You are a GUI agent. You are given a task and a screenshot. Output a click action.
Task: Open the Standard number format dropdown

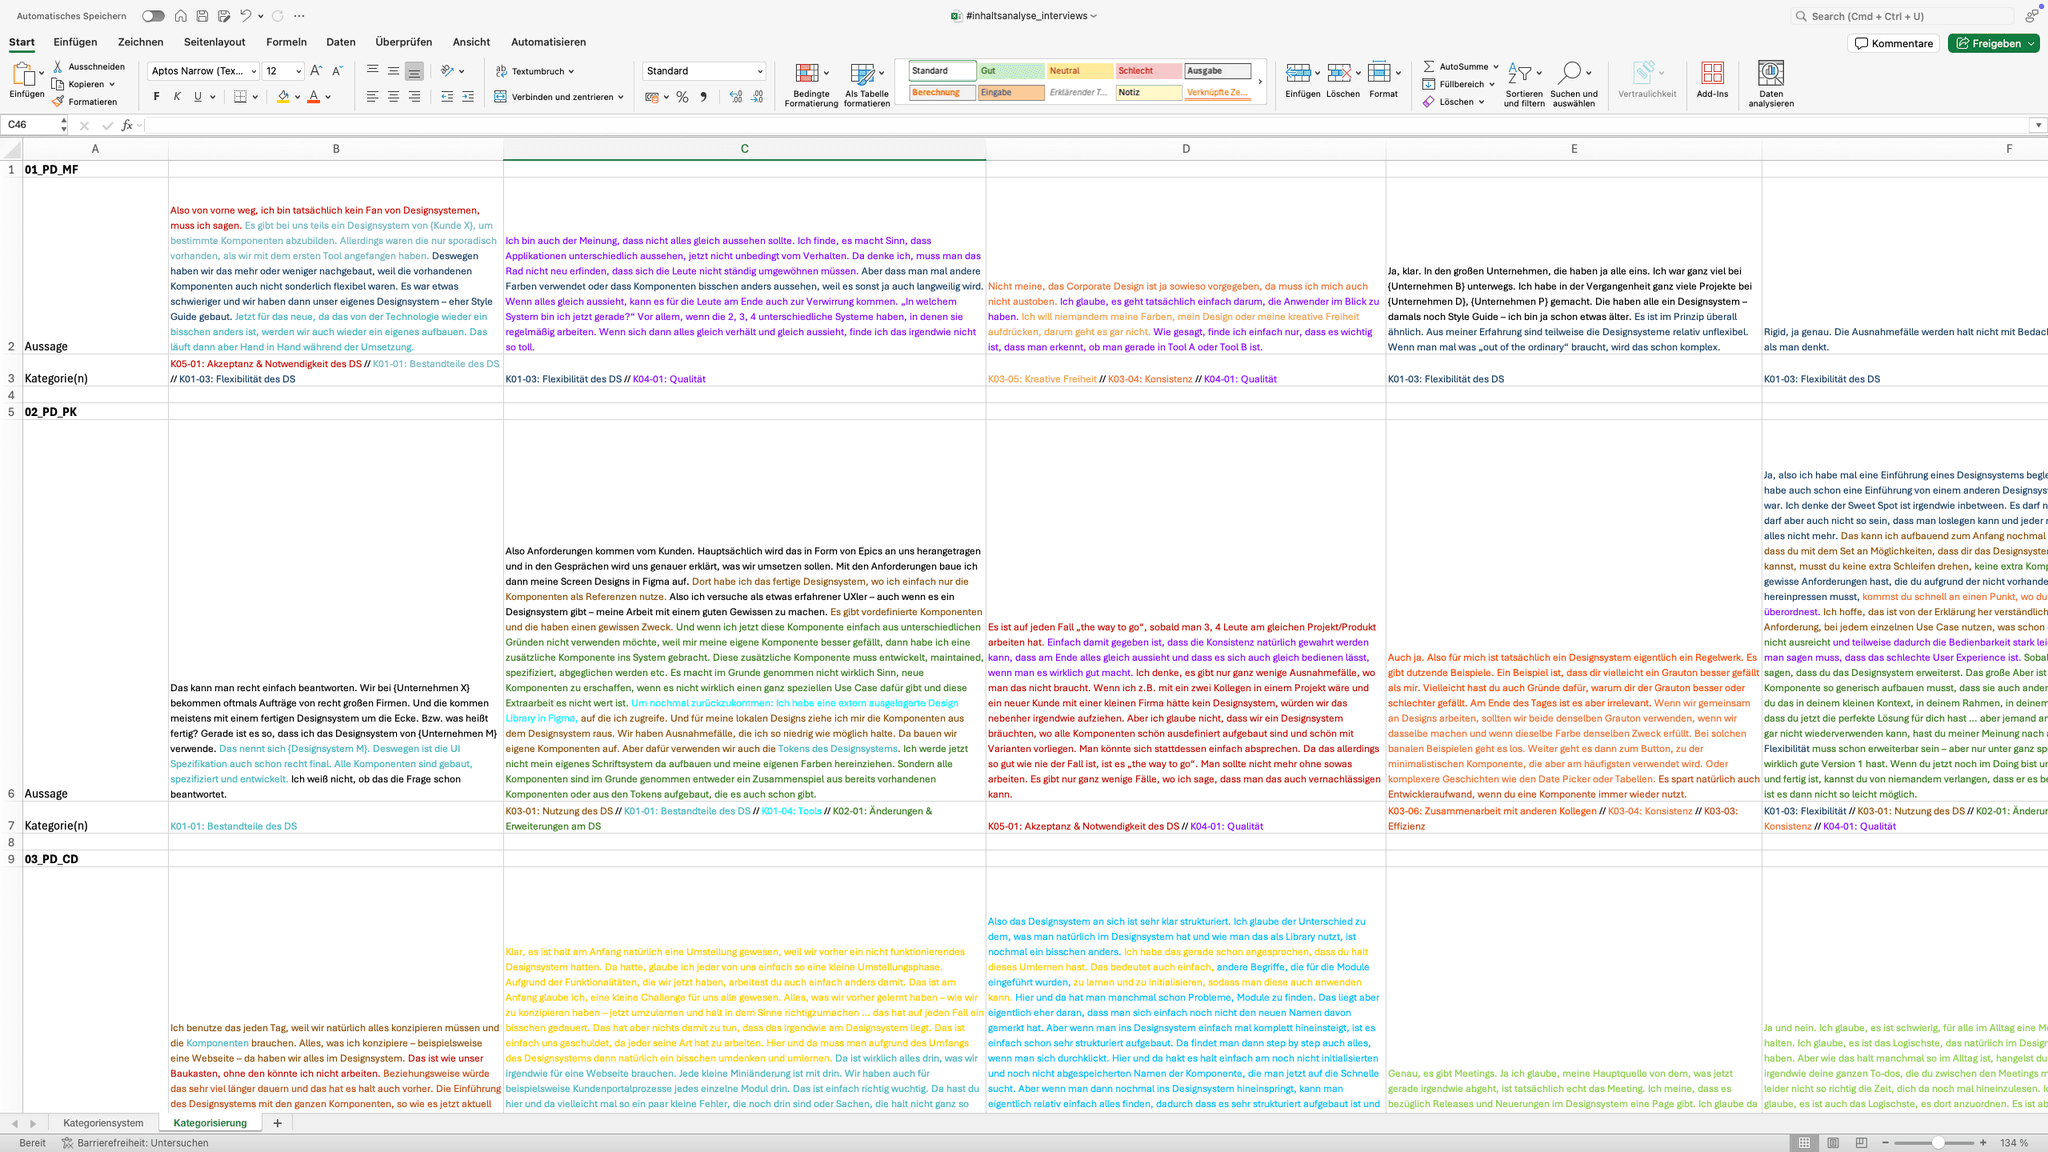[760, 71]
